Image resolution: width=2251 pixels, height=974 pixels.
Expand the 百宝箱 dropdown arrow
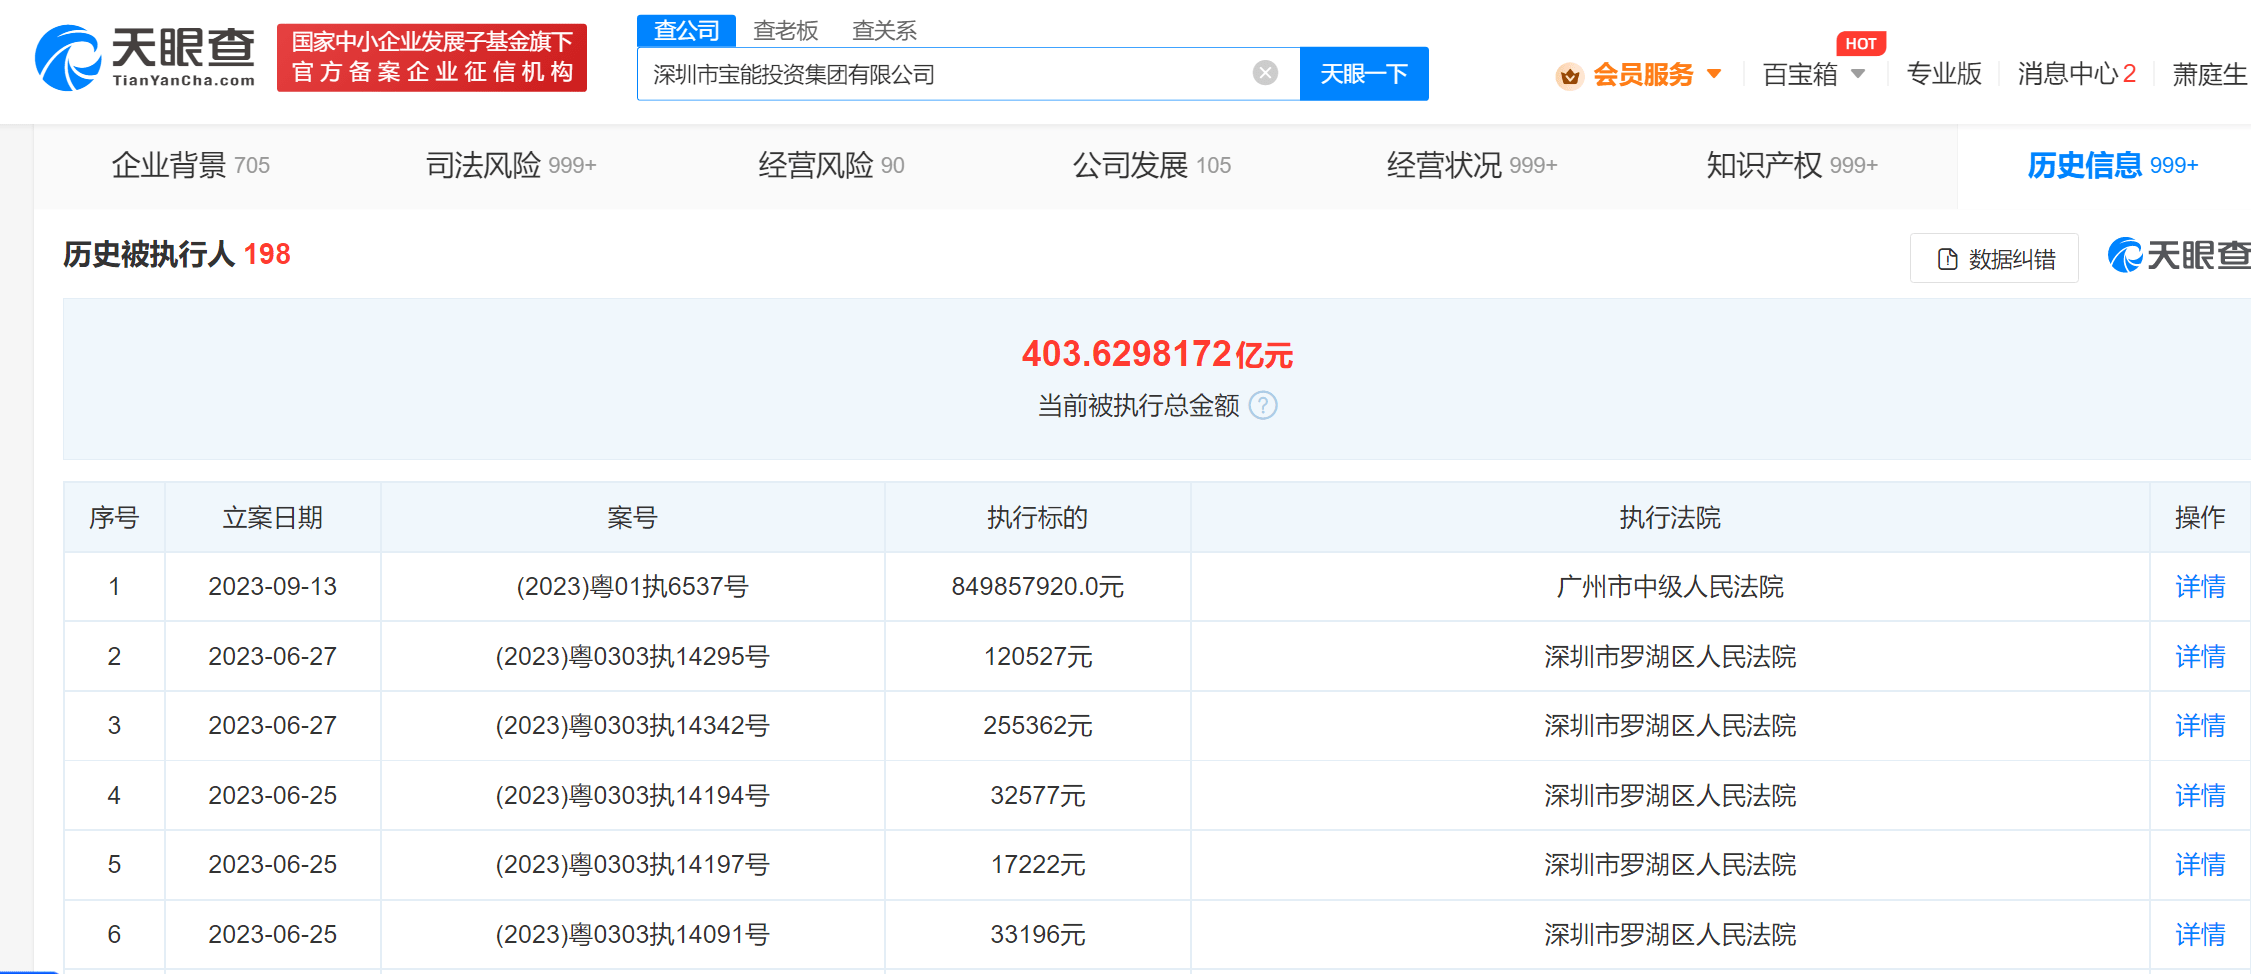pos(1858,74)
